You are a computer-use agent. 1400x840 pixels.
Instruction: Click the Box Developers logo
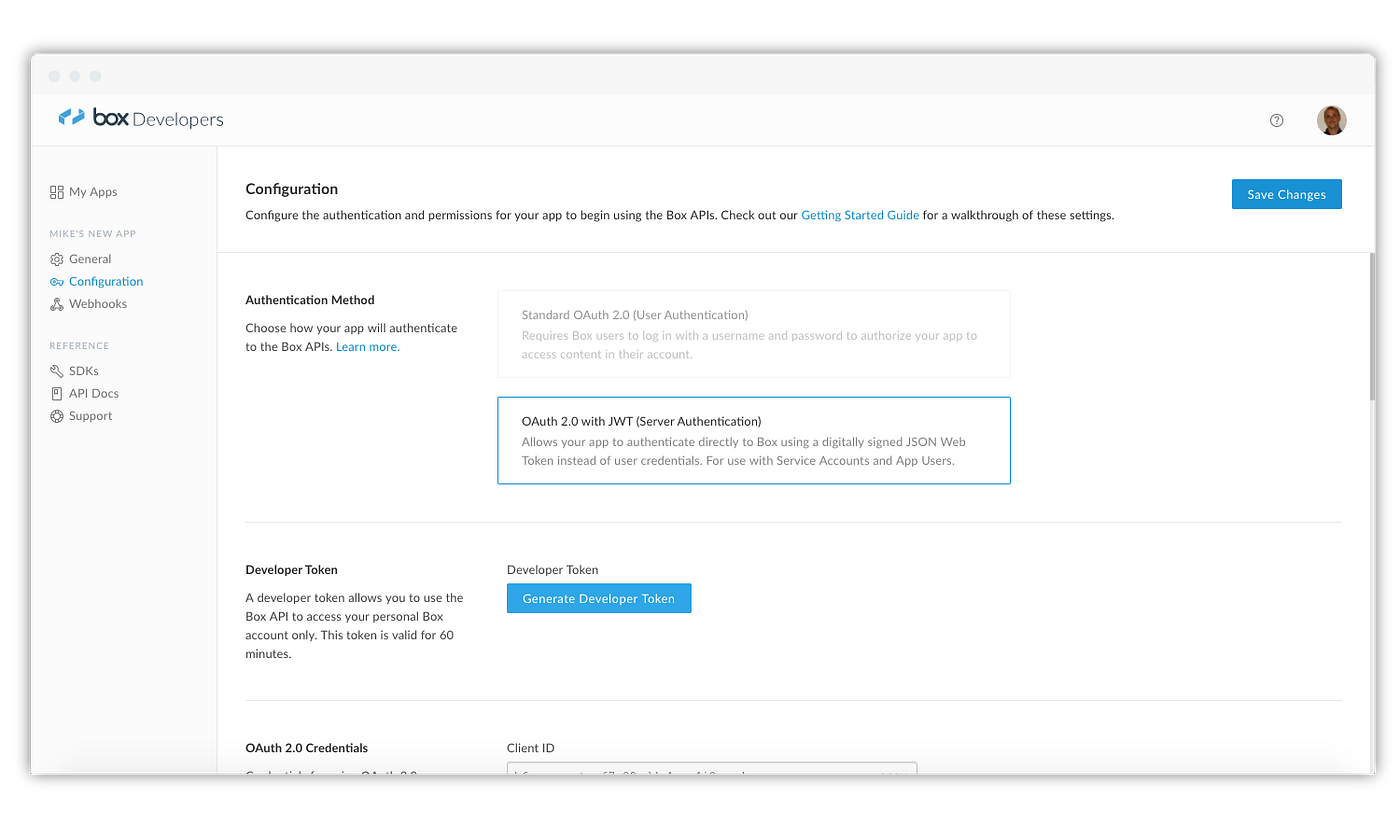point(140,118)
